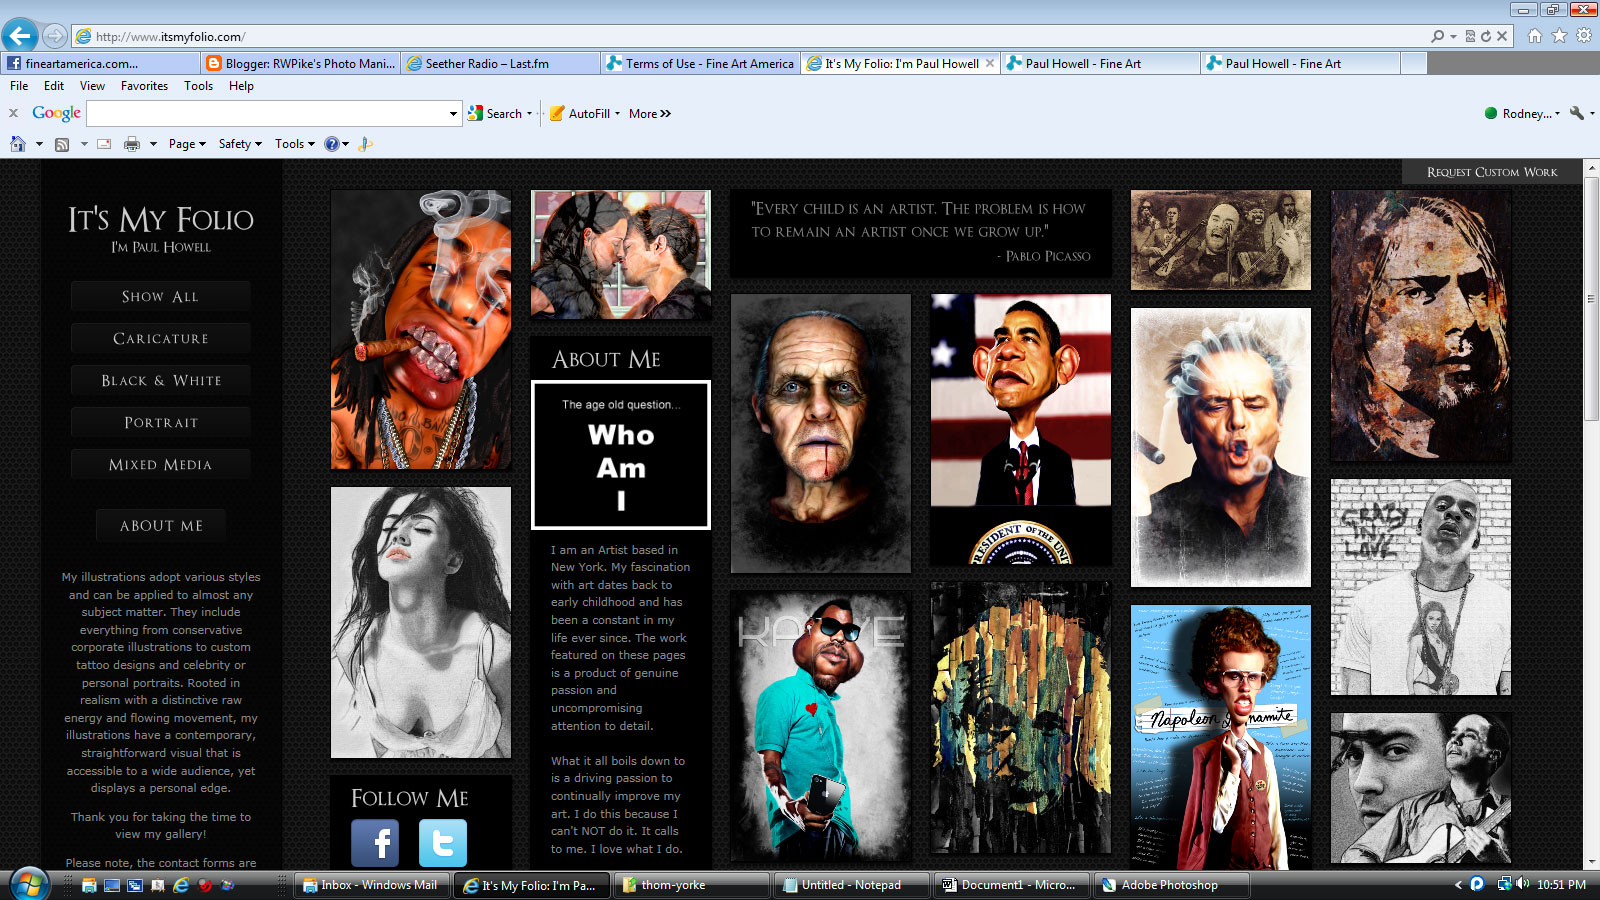The height and width of the screenshot is (900, 1600).
Task: Click the command bar Home icon
Action: [18, 144]
